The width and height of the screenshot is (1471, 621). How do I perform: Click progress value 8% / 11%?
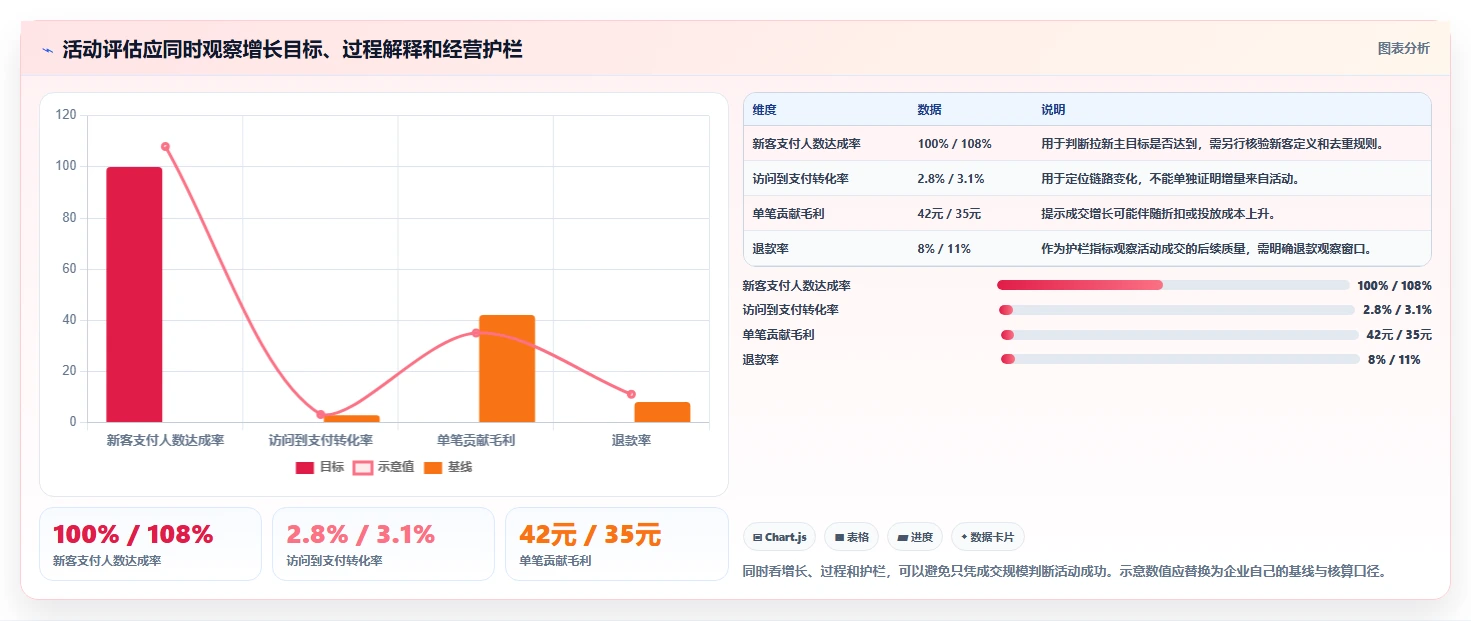click(1394, 360)
